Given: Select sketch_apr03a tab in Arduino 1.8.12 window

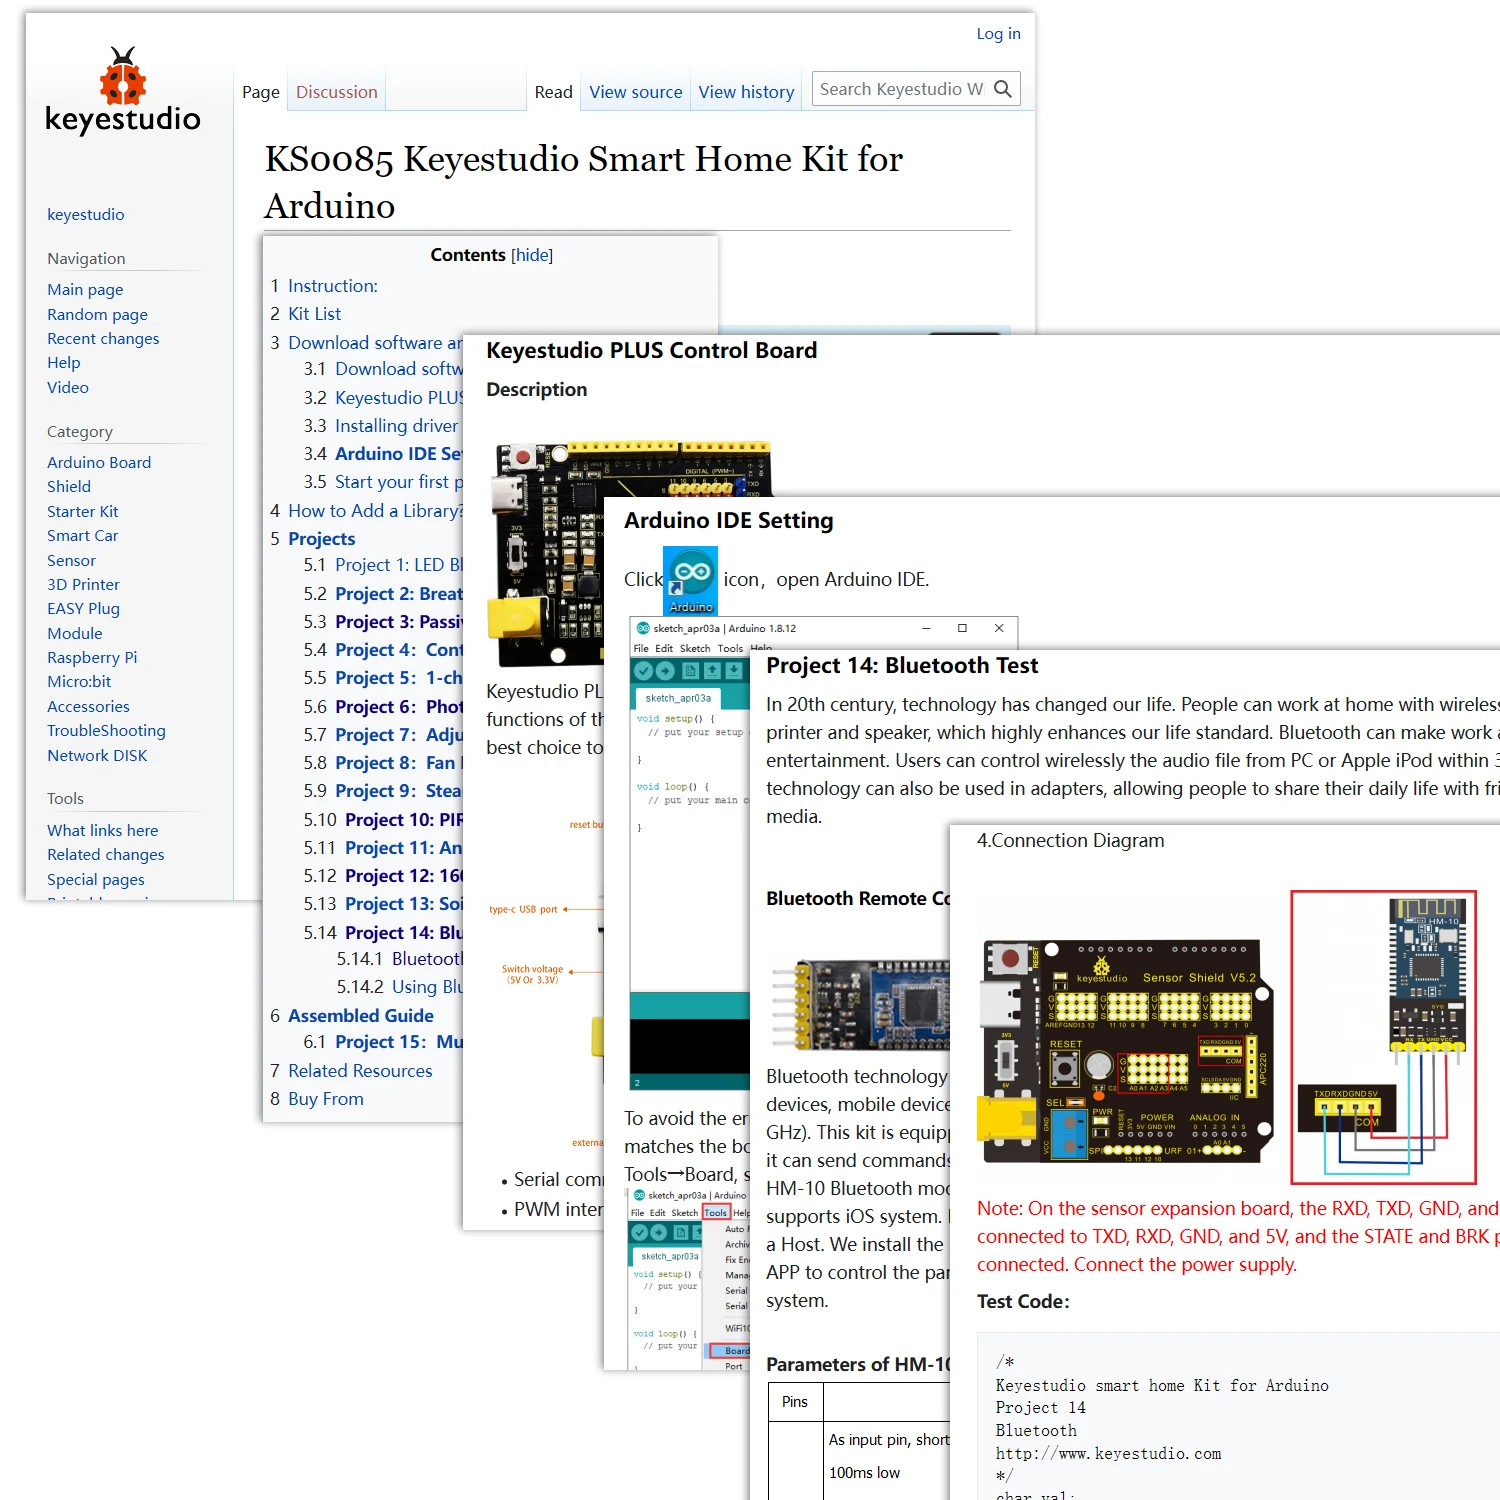Looking at the screenshot, I should 678,698.
